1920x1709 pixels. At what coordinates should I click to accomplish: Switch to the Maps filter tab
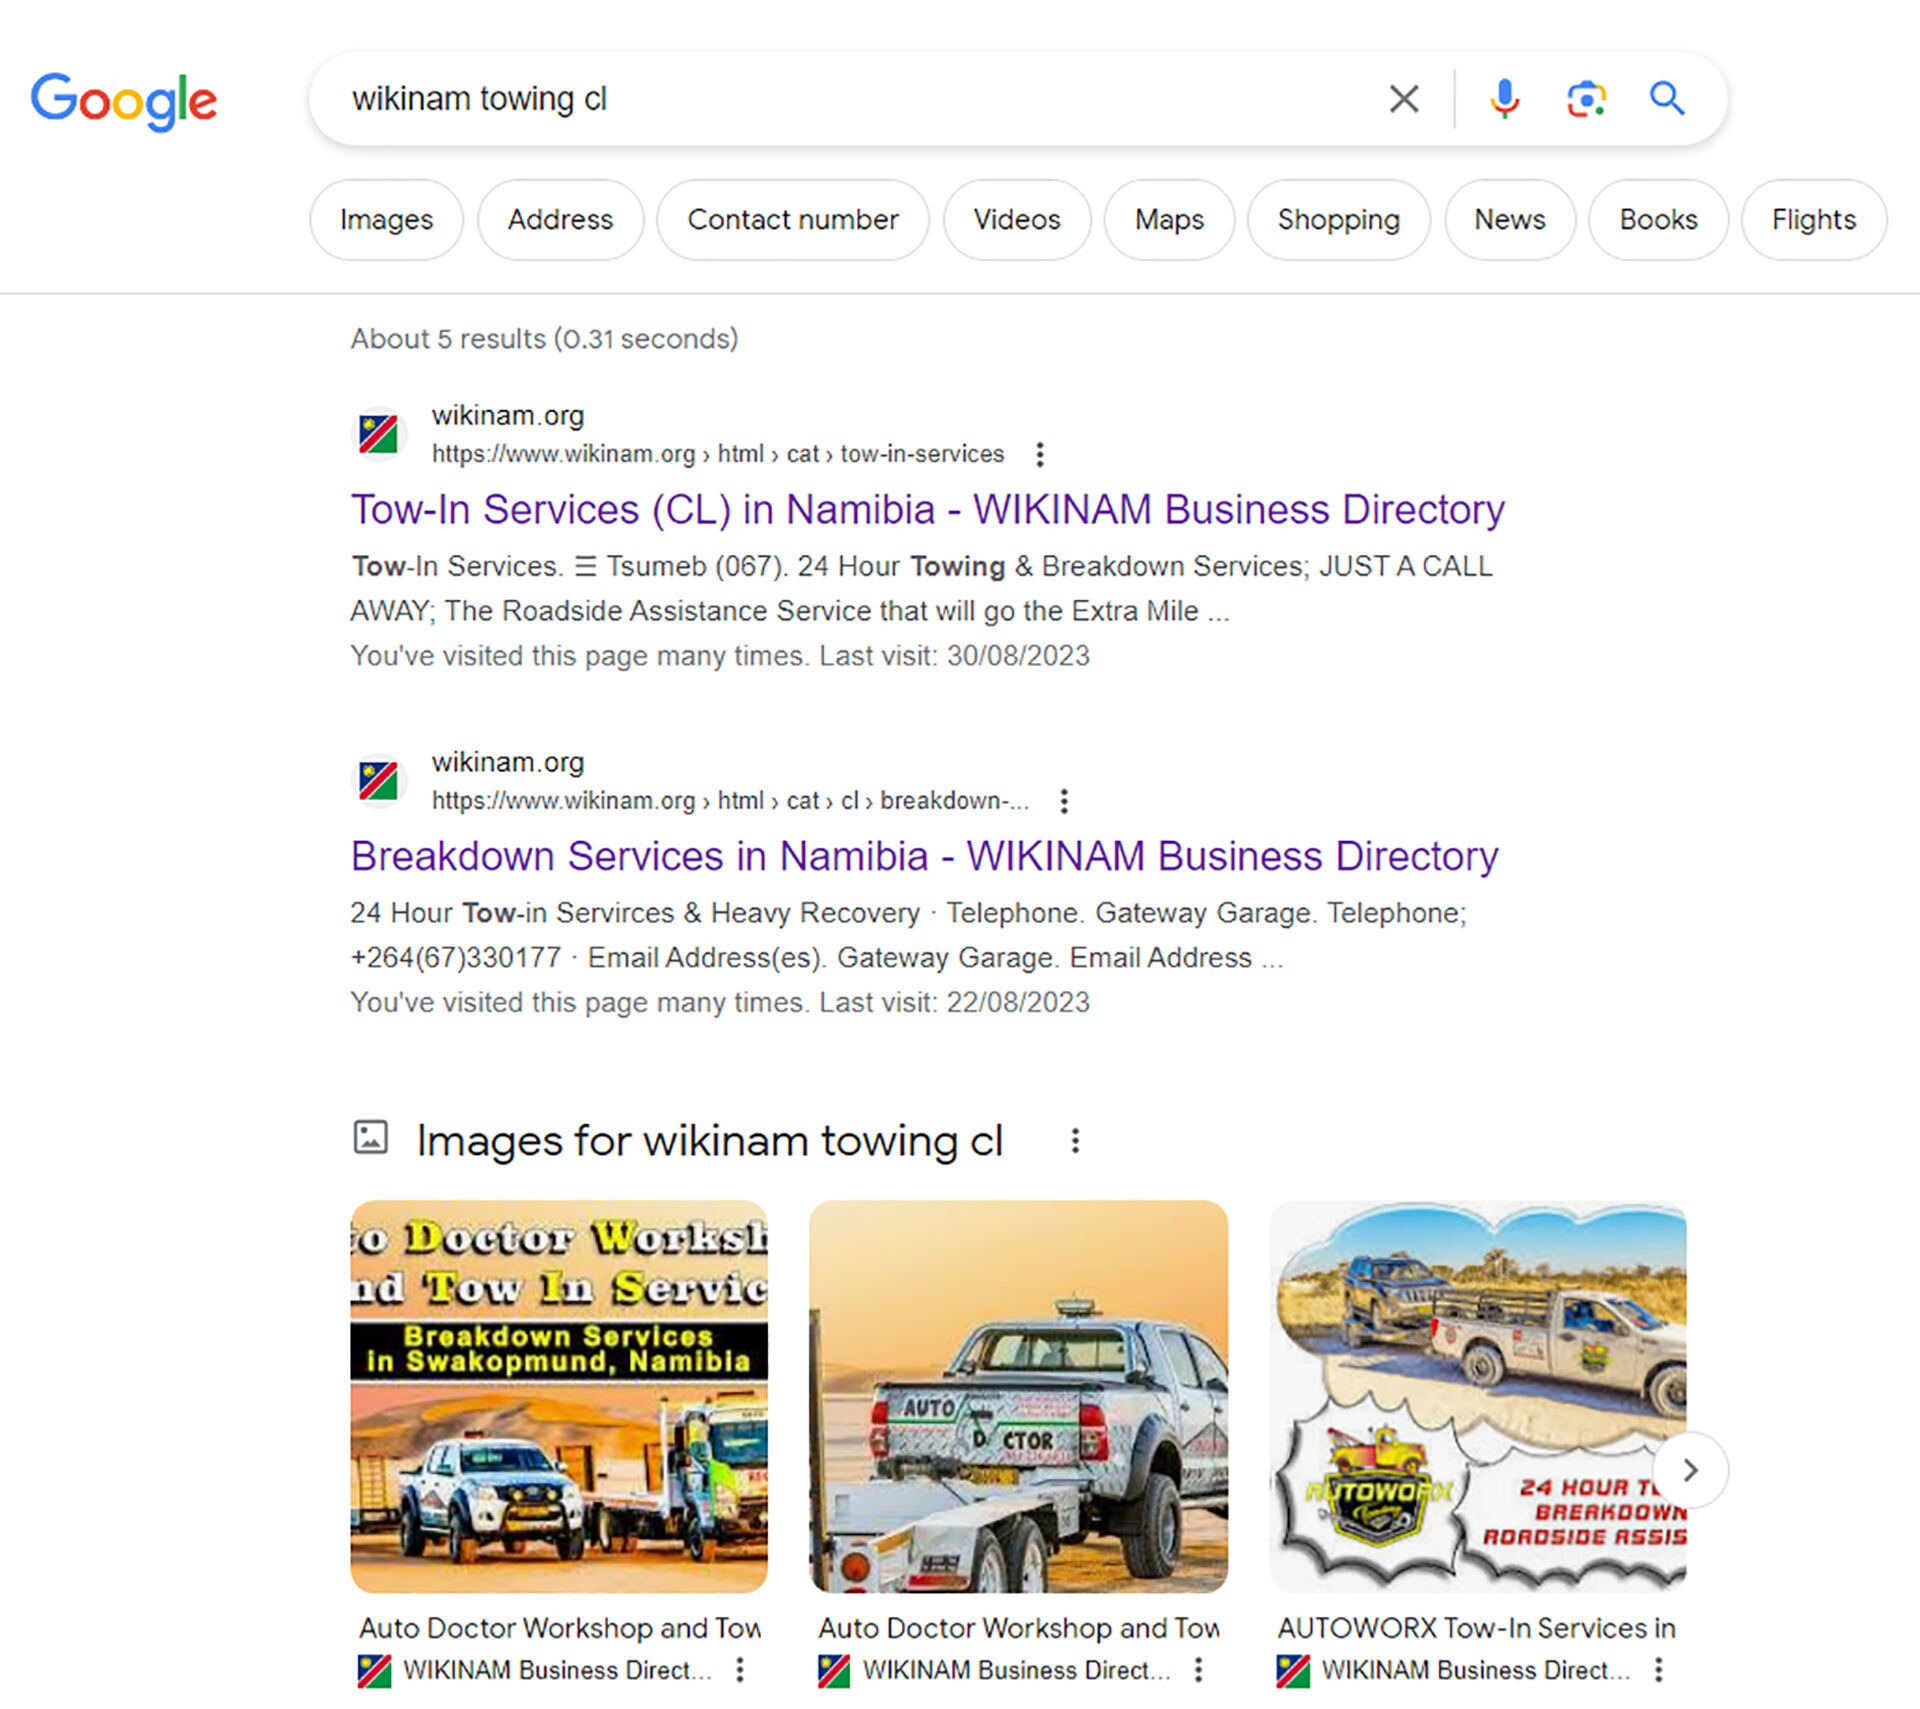[x=1169, y=220]
